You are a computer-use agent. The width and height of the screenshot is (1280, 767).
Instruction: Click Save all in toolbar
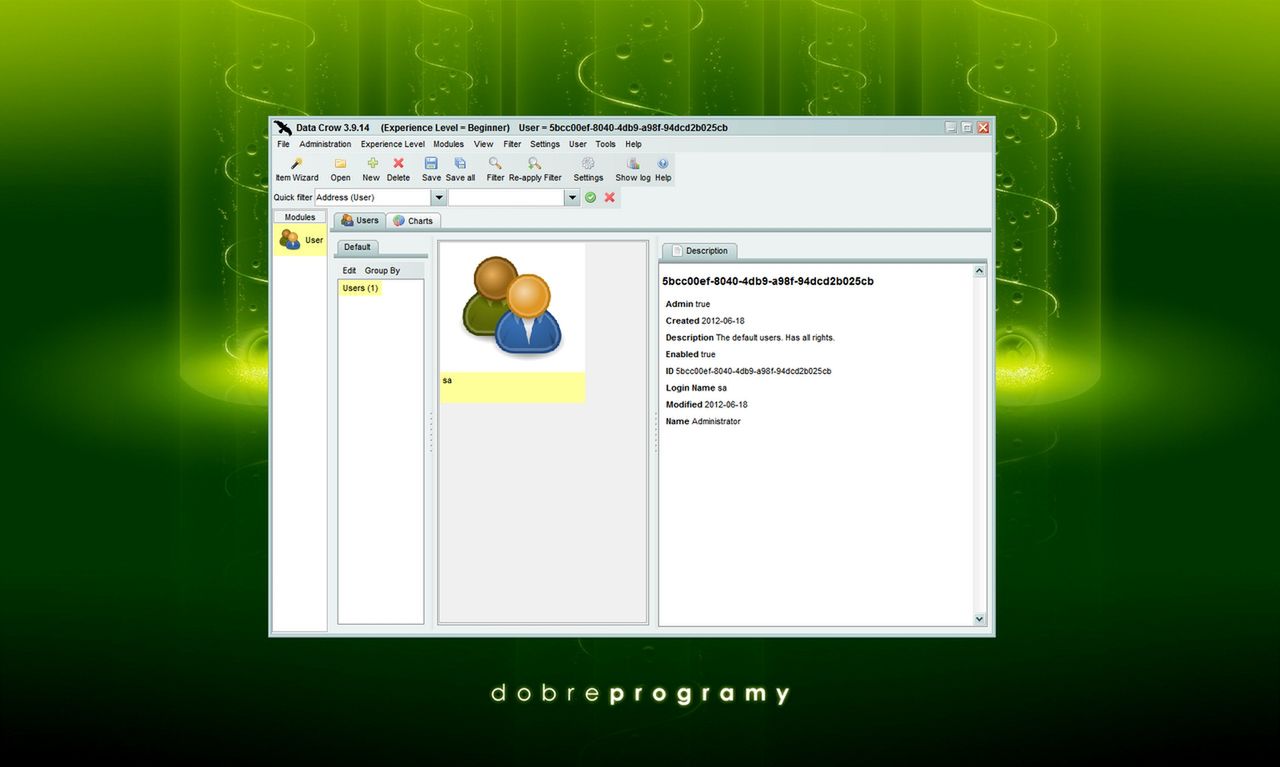460,169
